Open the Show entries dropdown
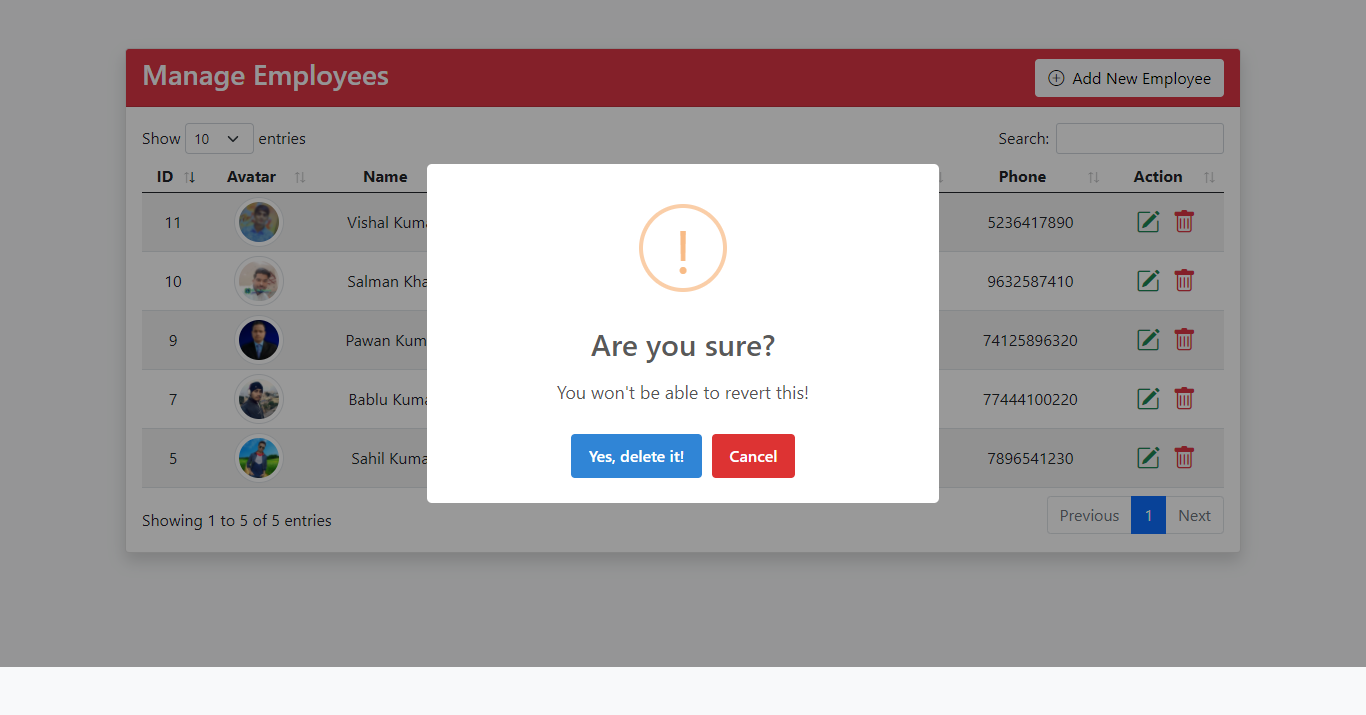1366x715 pixels. pos(219,138)
